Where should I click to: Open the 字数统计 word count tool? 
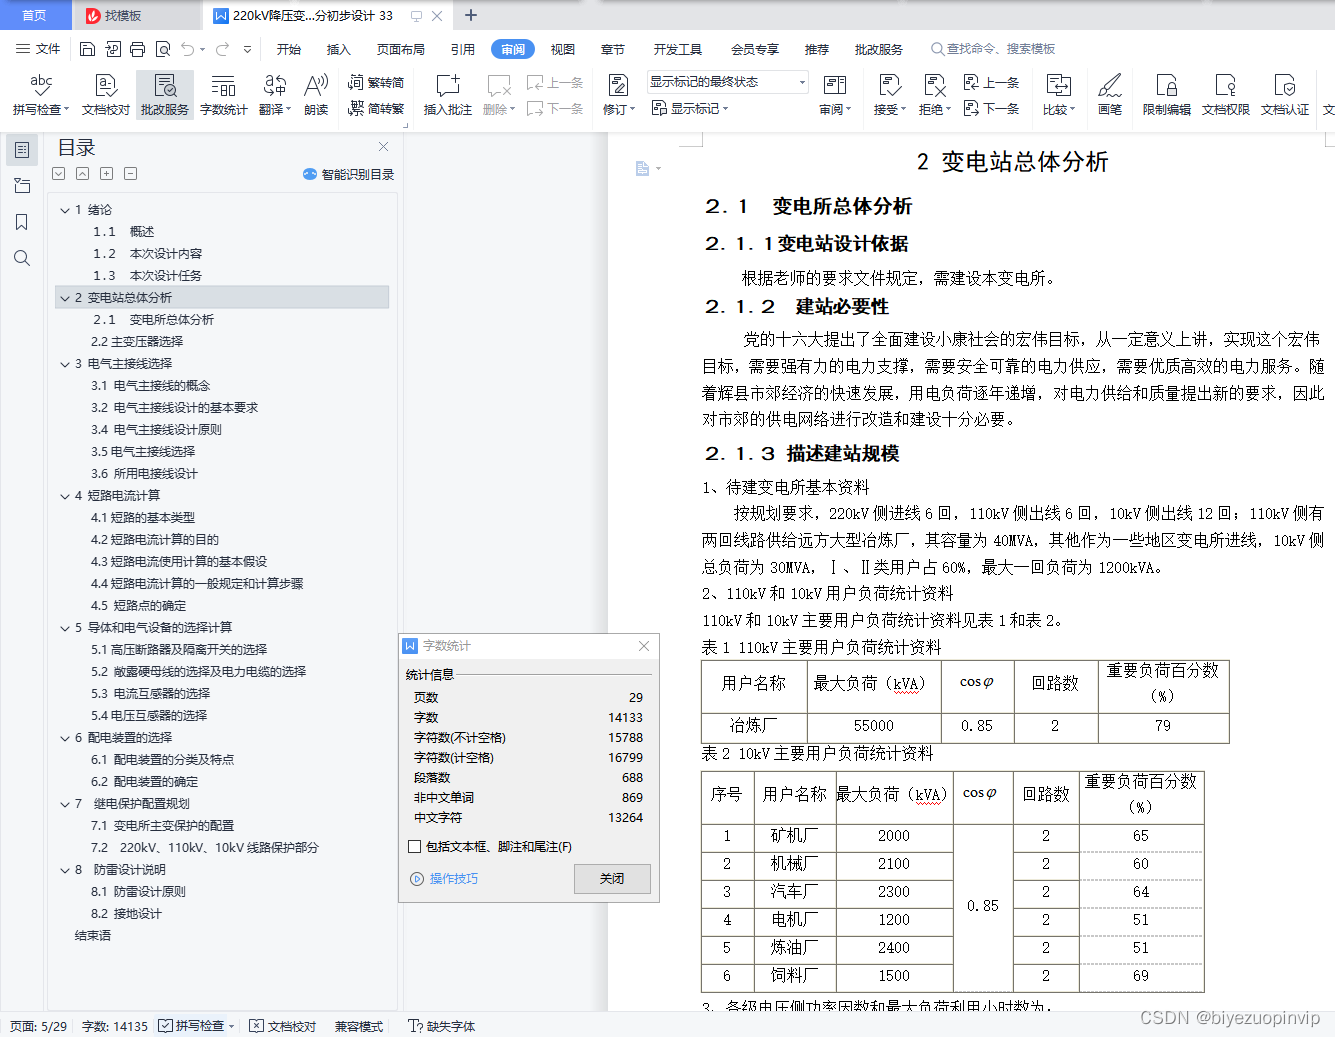[223, 95]
